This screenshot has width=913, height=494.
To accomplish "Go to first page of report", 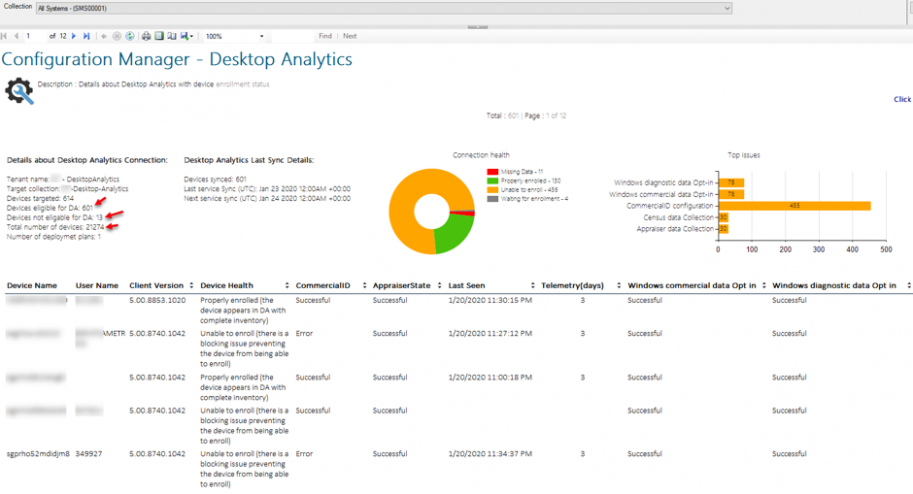I will click(x=3, y=36).
